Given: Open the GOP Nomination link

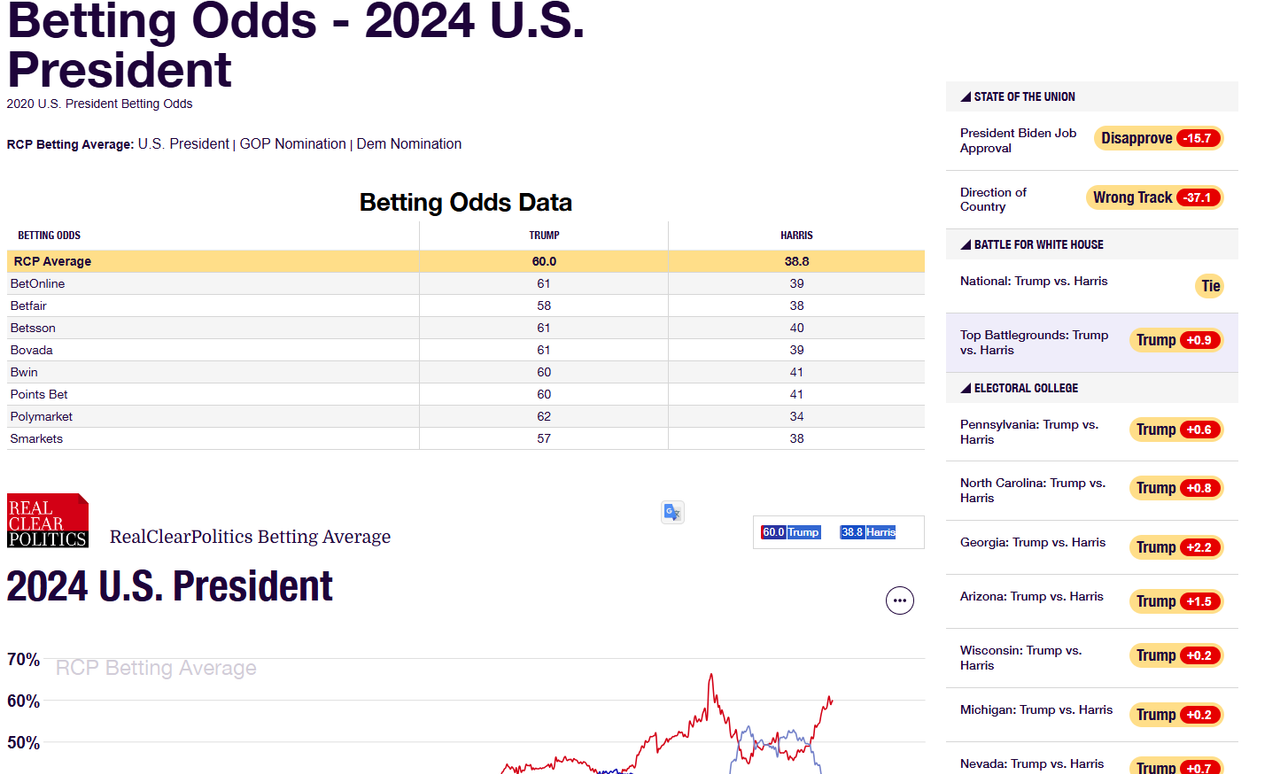Looking at the screenshot, I should pyautogui.click(x=293, y=144).
